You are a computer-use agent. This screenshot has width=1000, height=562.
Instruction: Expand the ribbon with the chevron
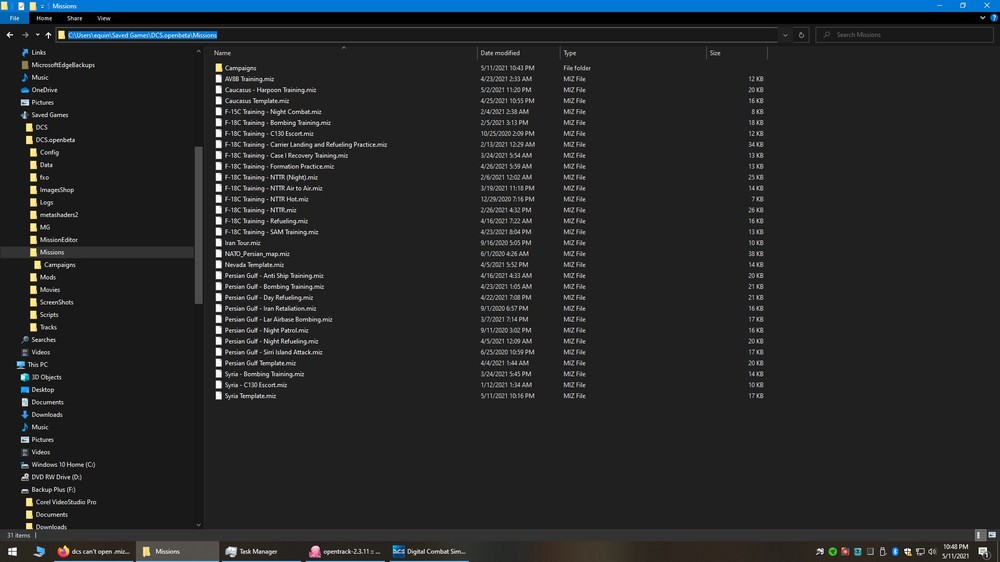point(981,18)
